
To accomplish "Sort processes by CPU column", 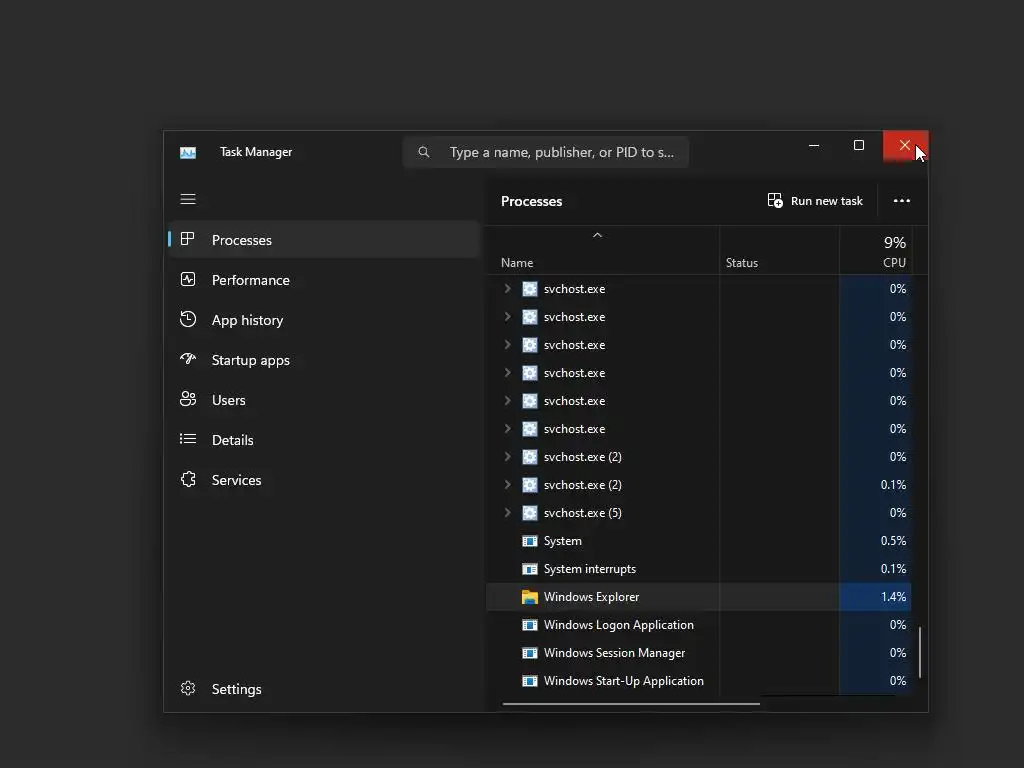I will [x=875, y=250].
